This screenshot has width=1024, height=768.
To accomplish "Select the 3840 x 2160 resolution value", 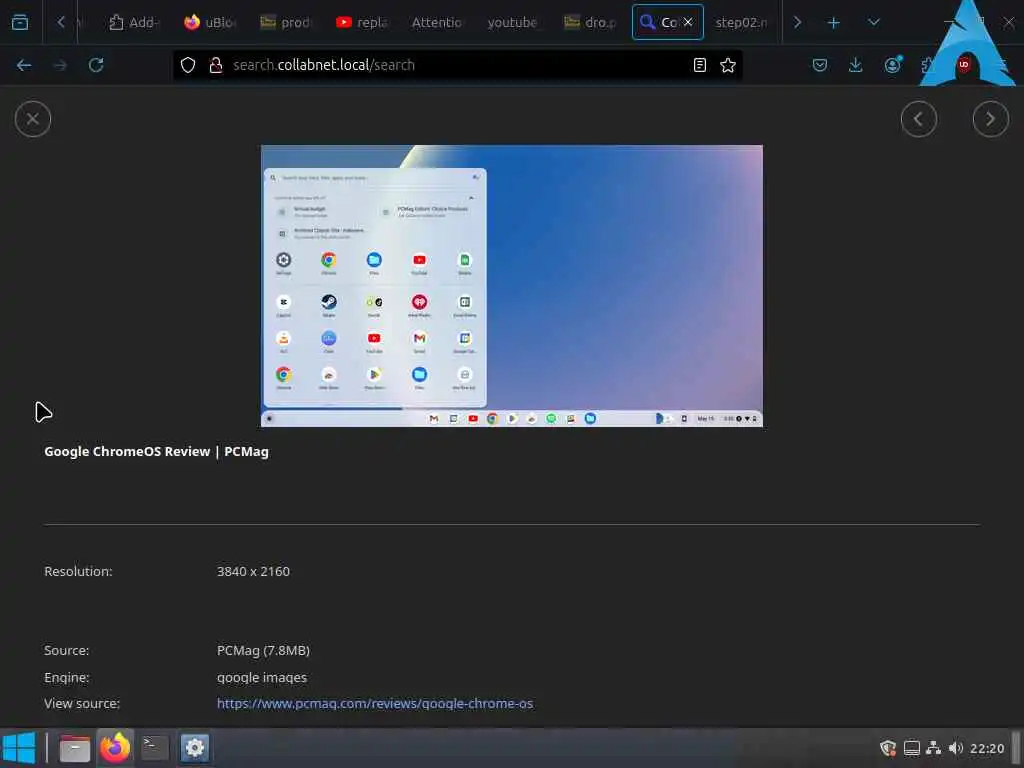I will [253, 571].
